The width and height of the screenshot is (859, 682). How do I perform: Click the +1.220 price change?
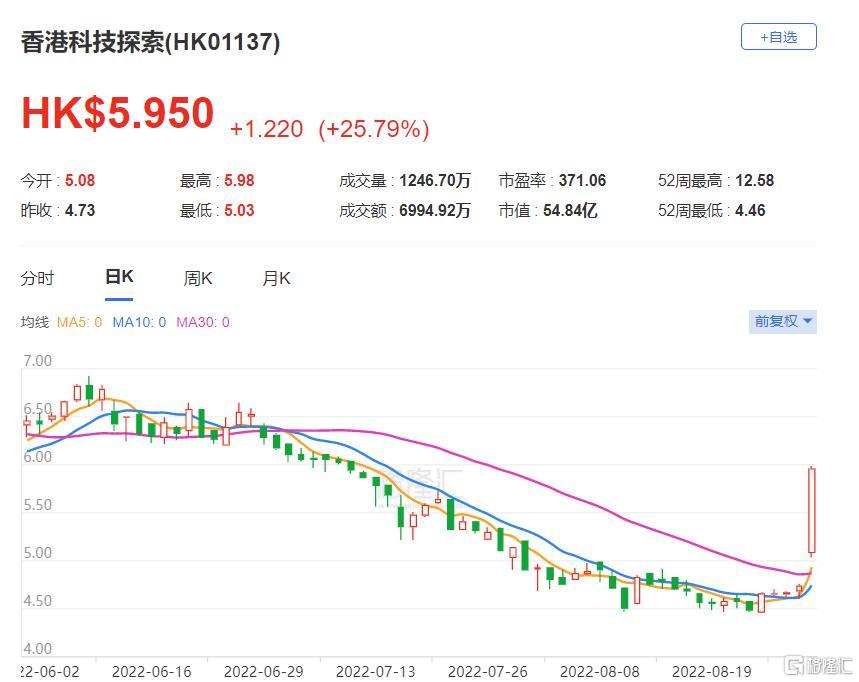click(x=266, y=130)
